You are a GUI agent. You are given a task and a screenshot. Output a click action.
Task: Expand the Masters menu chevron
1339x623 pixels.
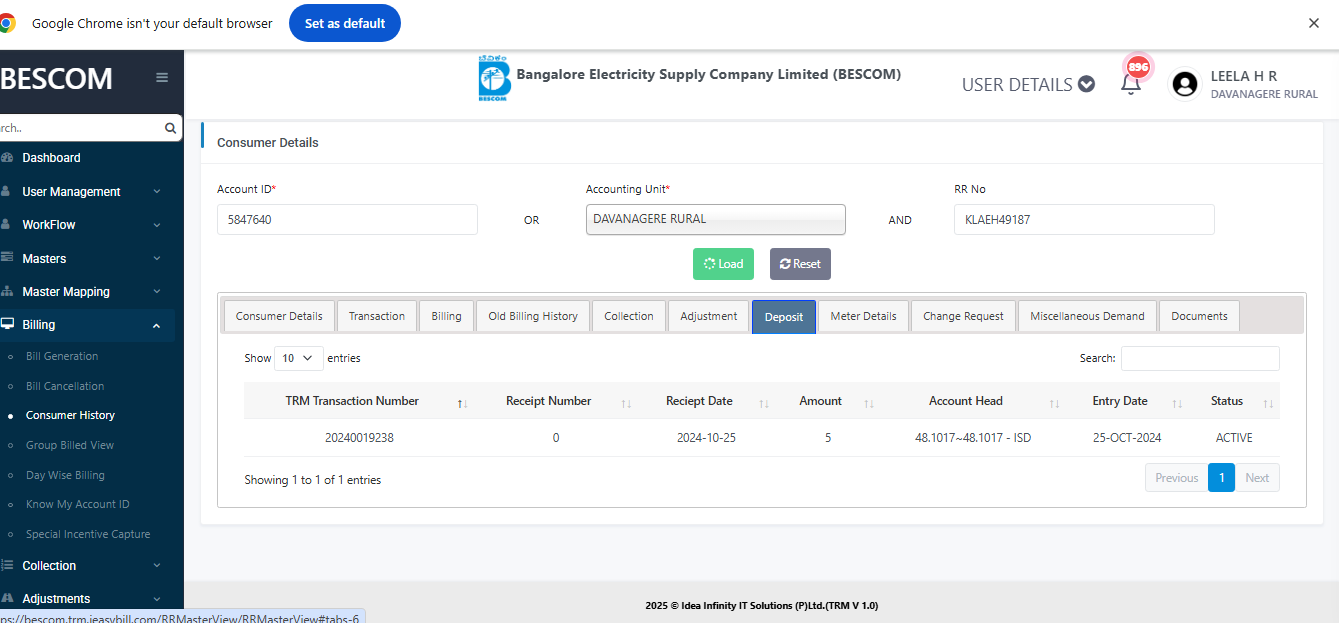pyautogui.click(x=157, y=259)
